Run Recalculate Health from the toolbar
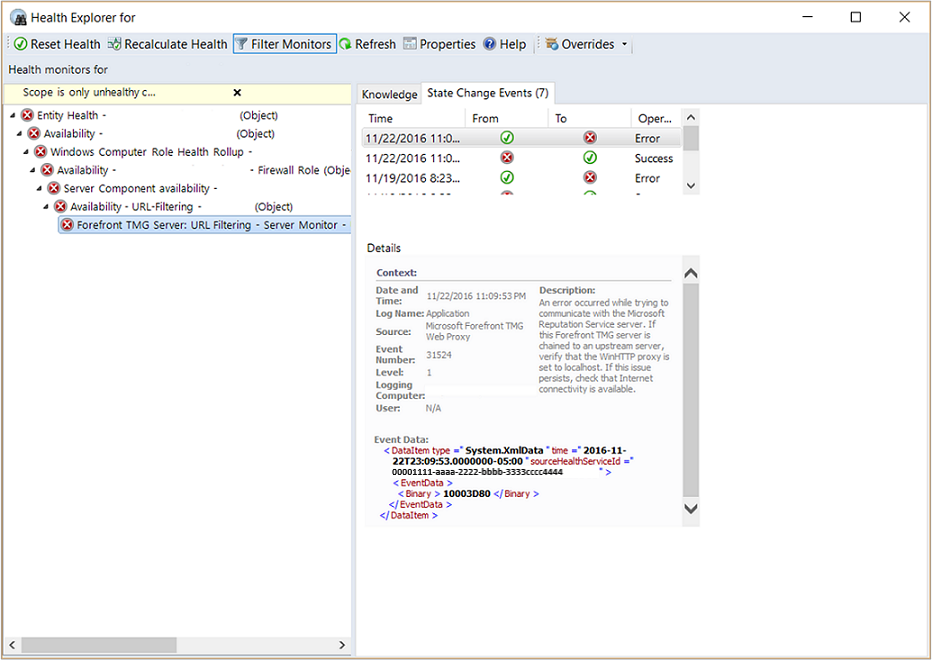The height and width of the screenshot is (660, 932). (x=168, y=44)
